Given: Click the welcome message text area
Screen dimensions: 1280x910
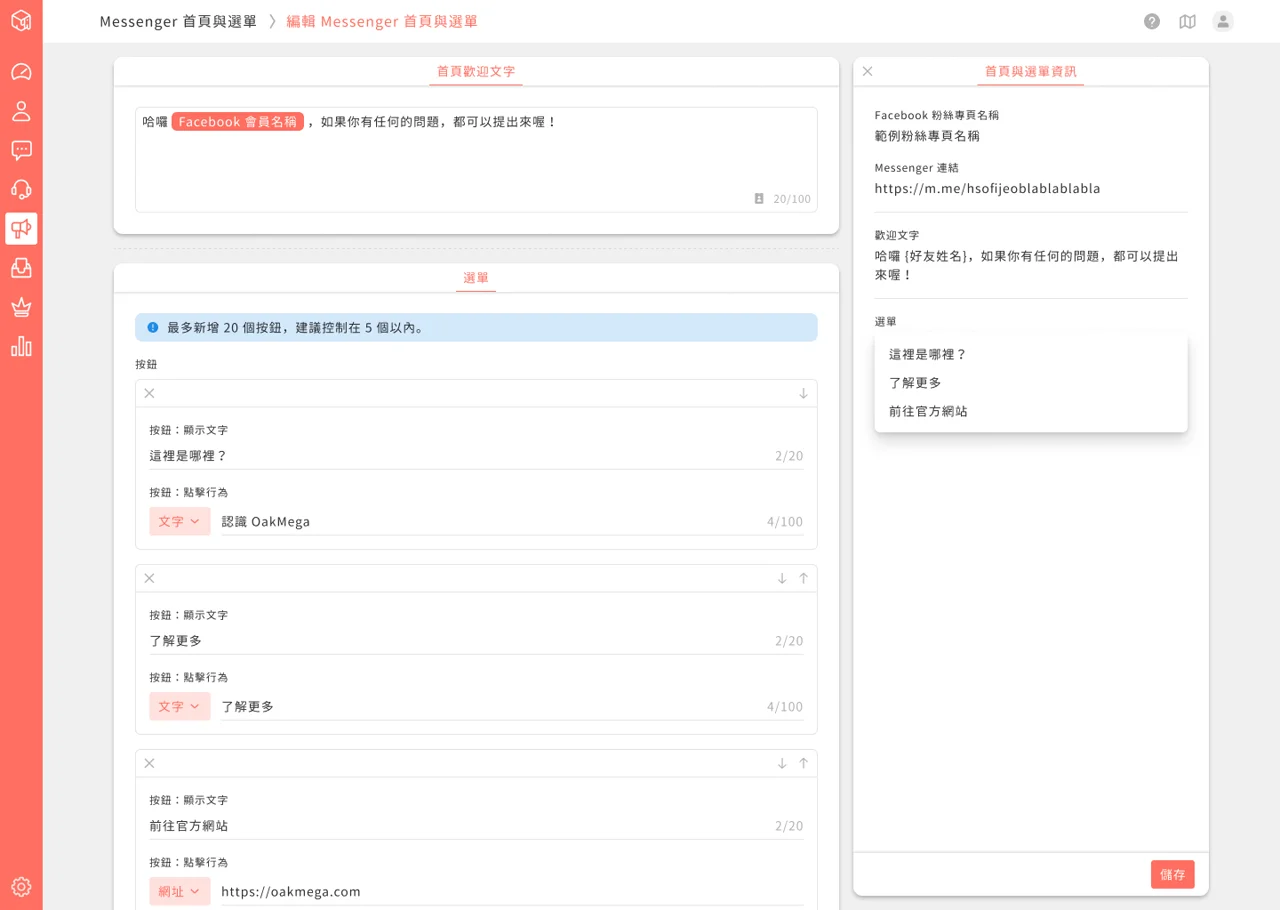Looking at the screenshot, I should (x=476, y=160).
